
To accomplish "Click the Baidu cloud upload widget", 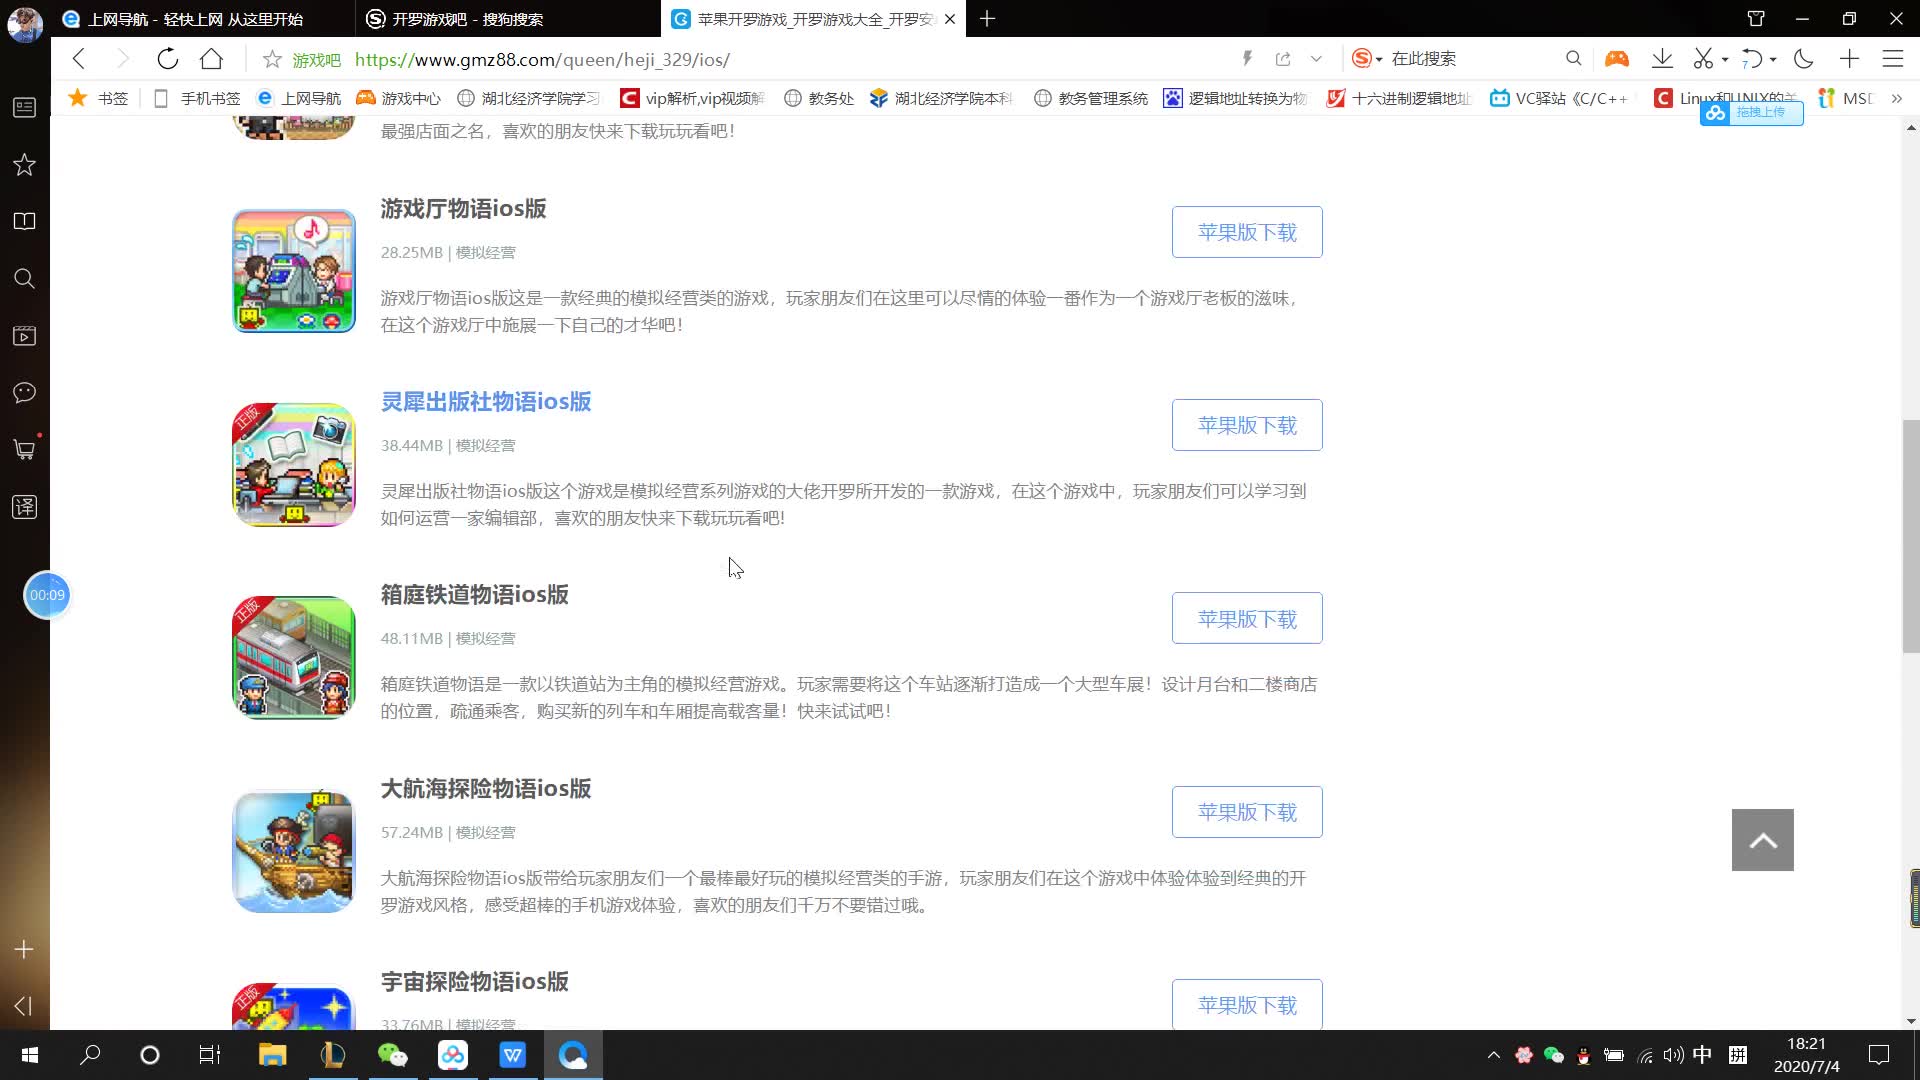I will point(1751,113).
